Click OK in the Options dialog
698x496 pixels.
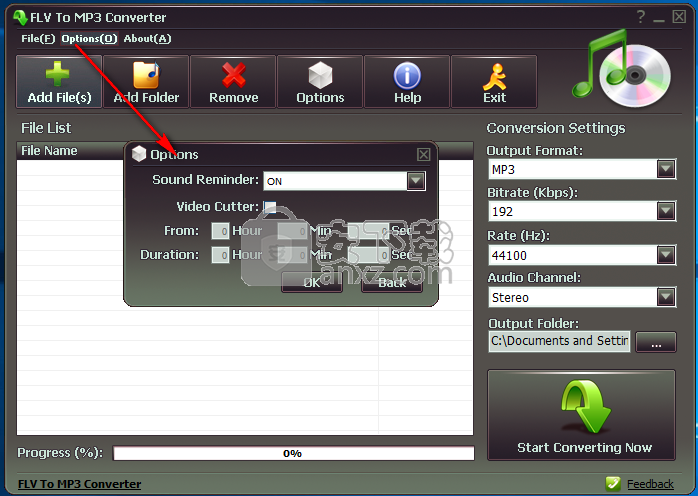tap(312, 283)
